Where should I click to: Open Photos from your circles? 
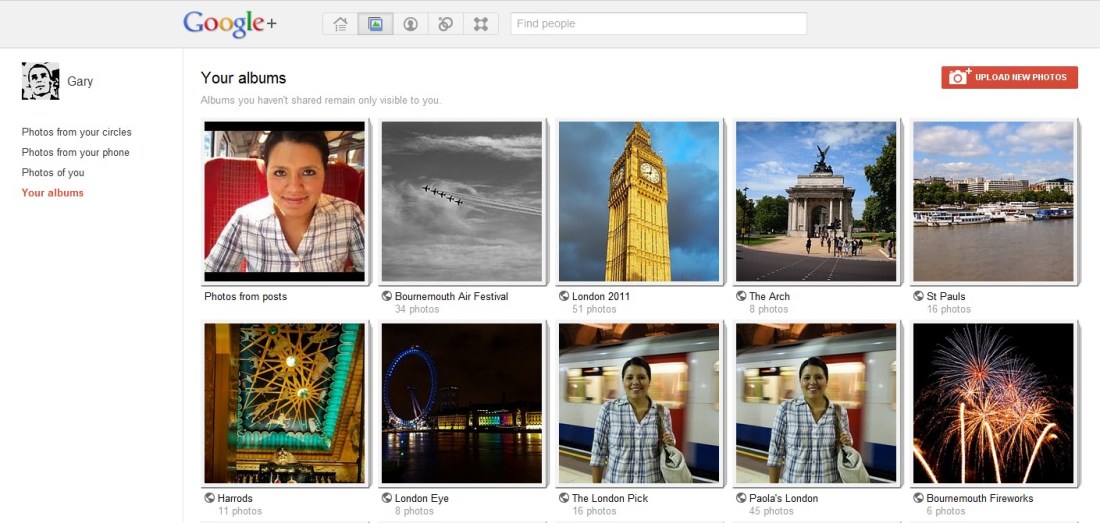click(x=77, y=132)
